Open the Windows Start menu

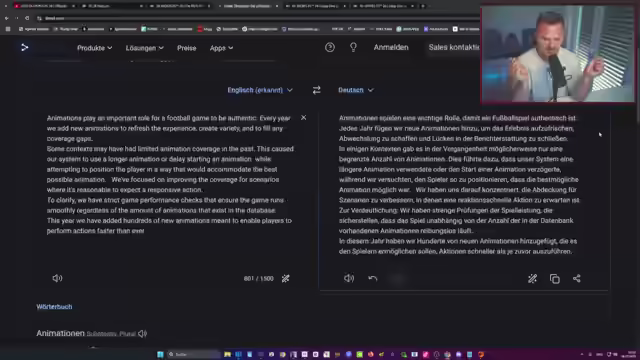click(160, 354)
